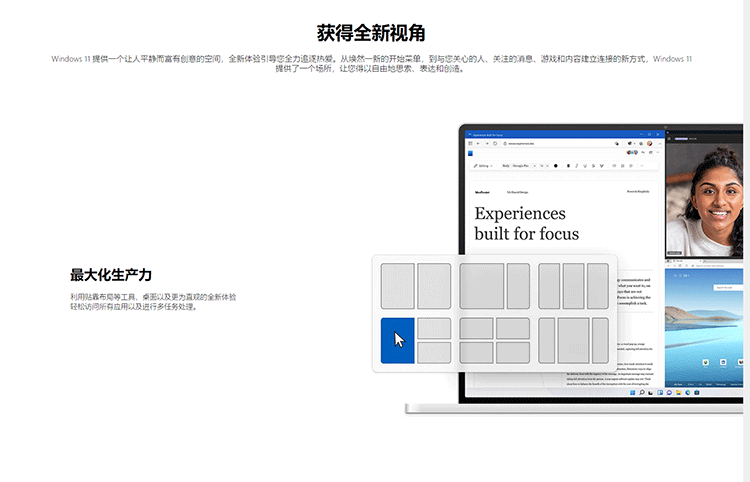Click the Edge new tab web search box

tap(728, 287)
